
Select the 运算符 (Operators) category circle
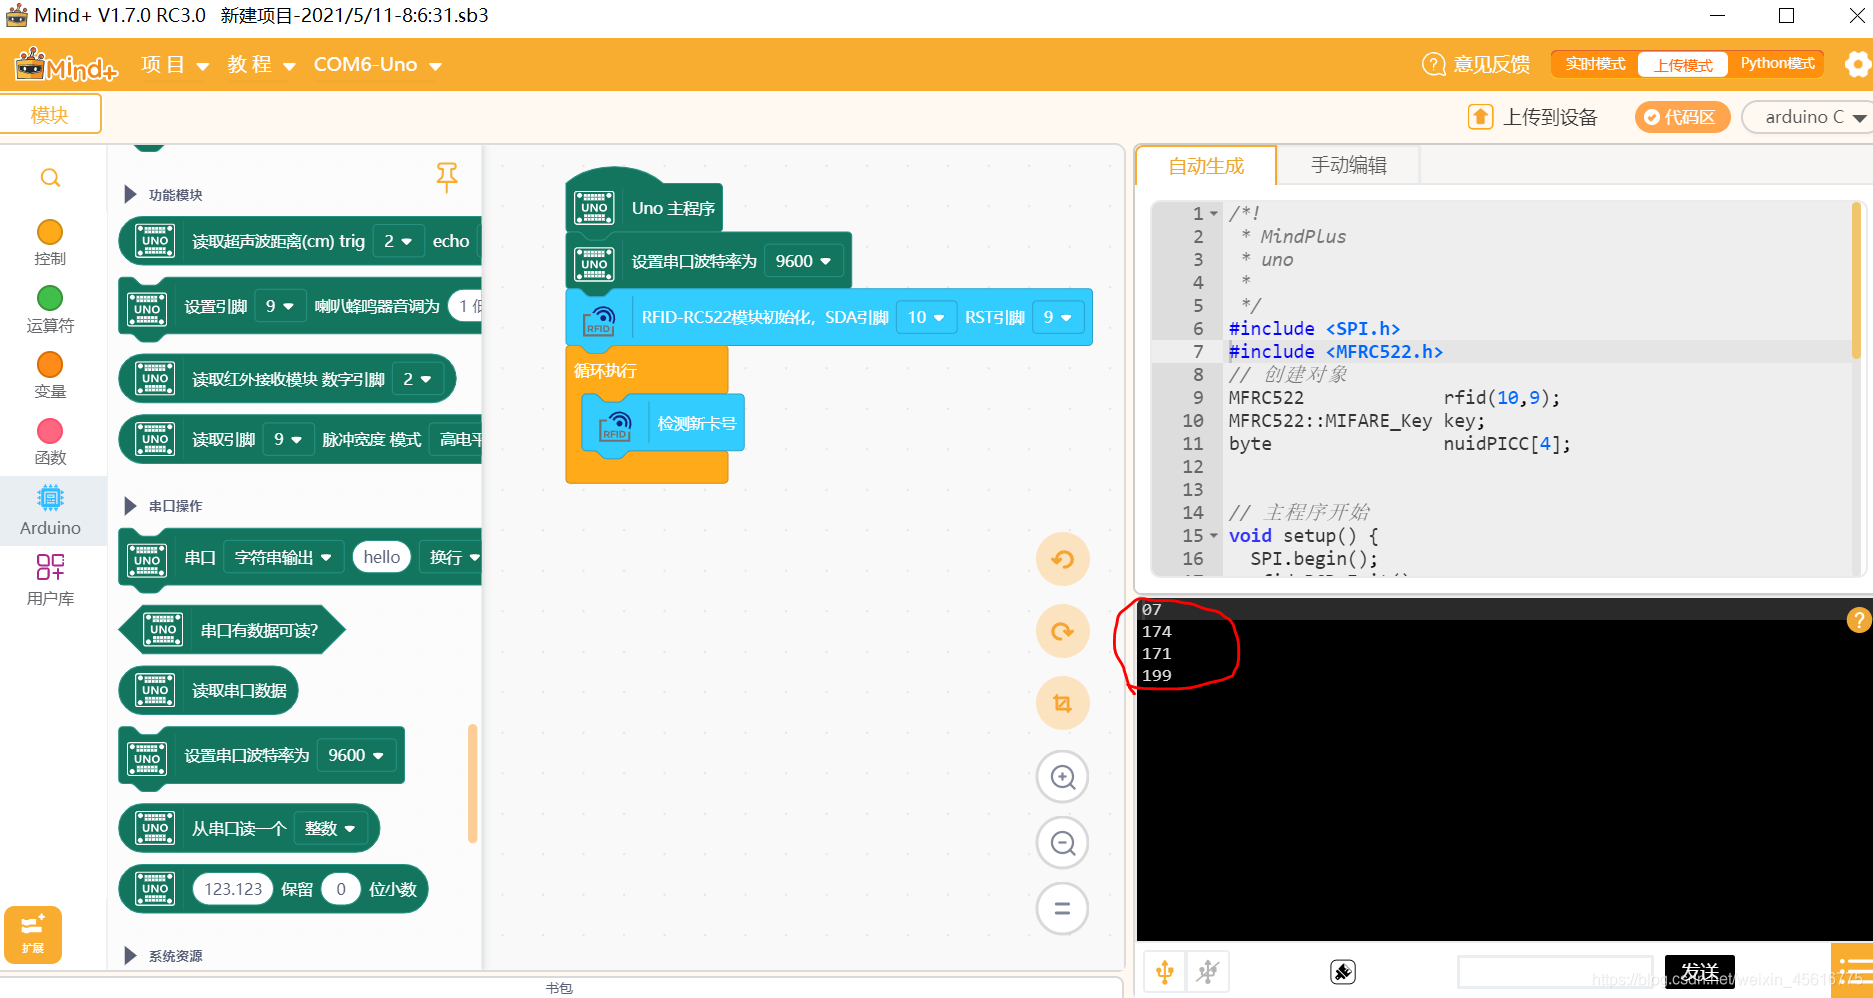[50, 298]
